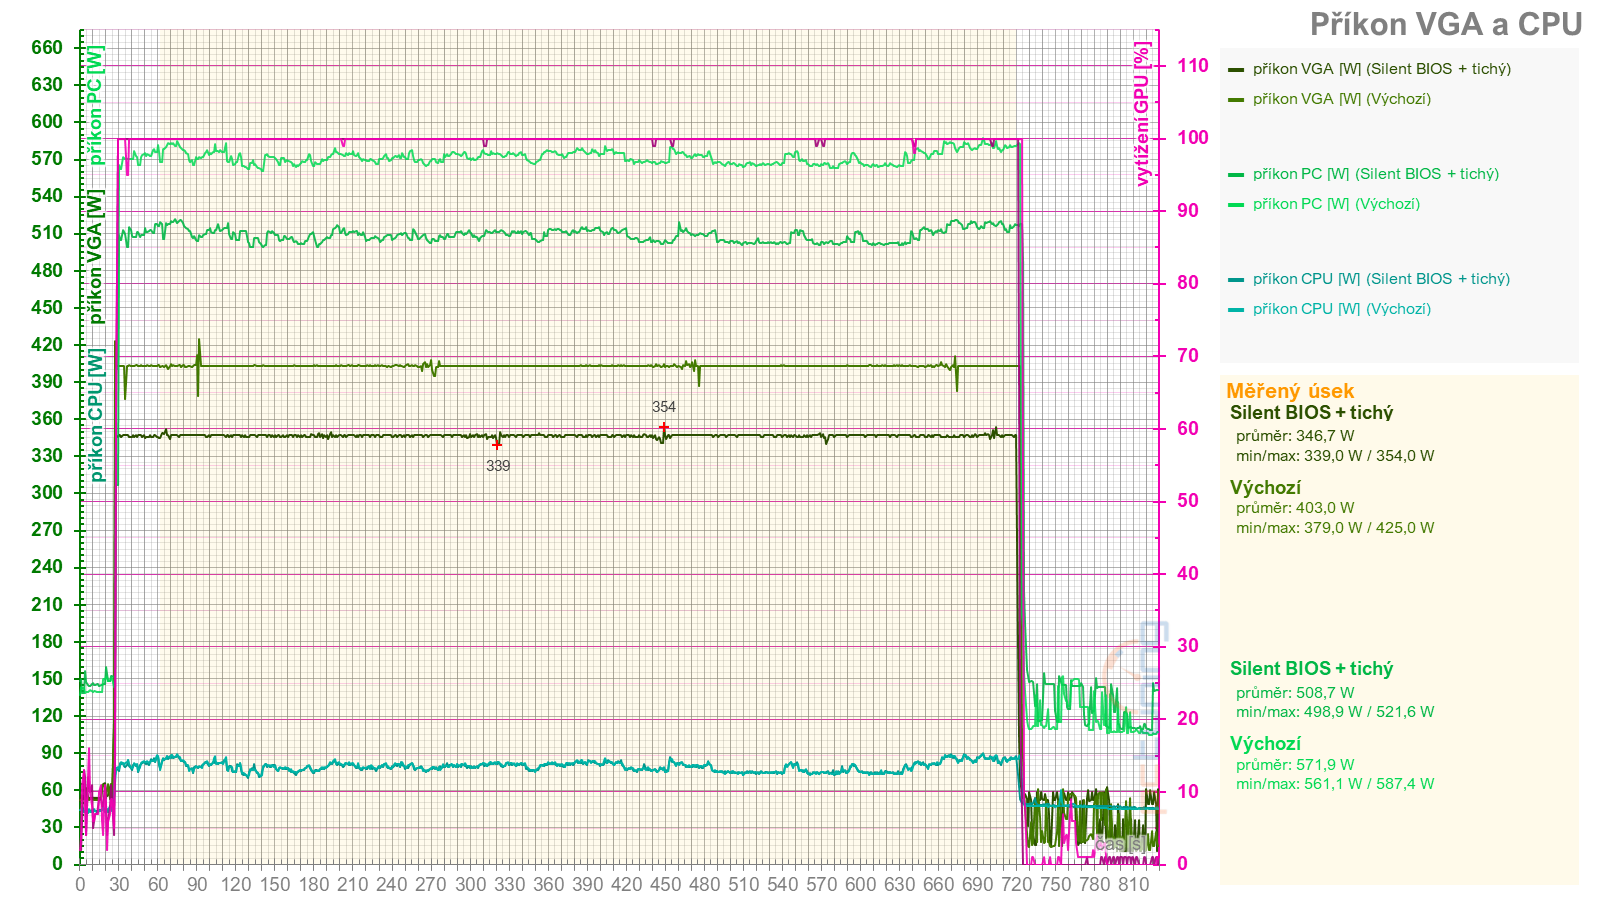Click the dark green VGA Silent BIOS legend swatch
This screenshot has width=1599, height=897.
point(1236,70)
